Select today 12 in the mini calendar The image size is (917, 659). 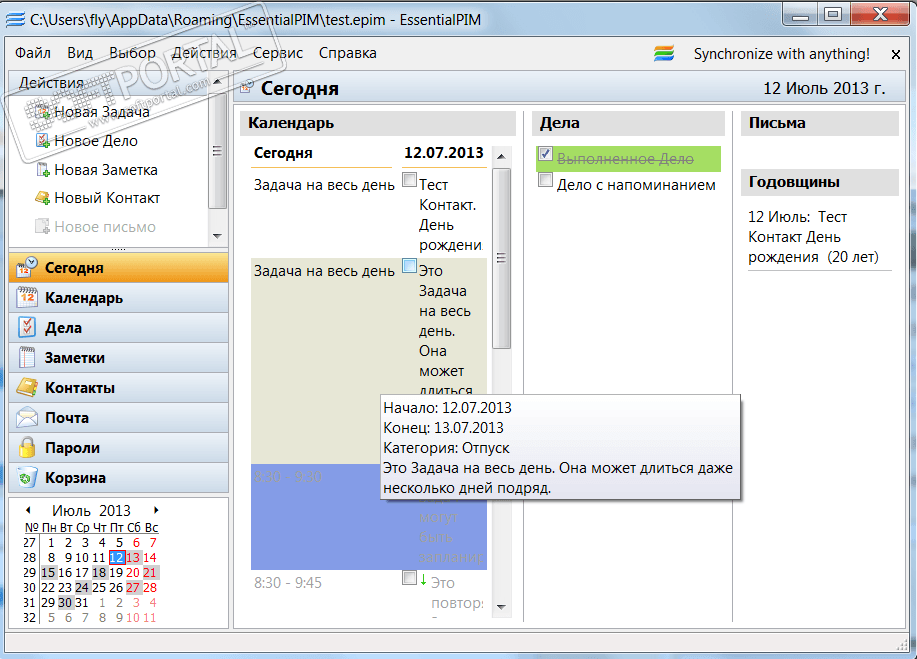[117, 557]
